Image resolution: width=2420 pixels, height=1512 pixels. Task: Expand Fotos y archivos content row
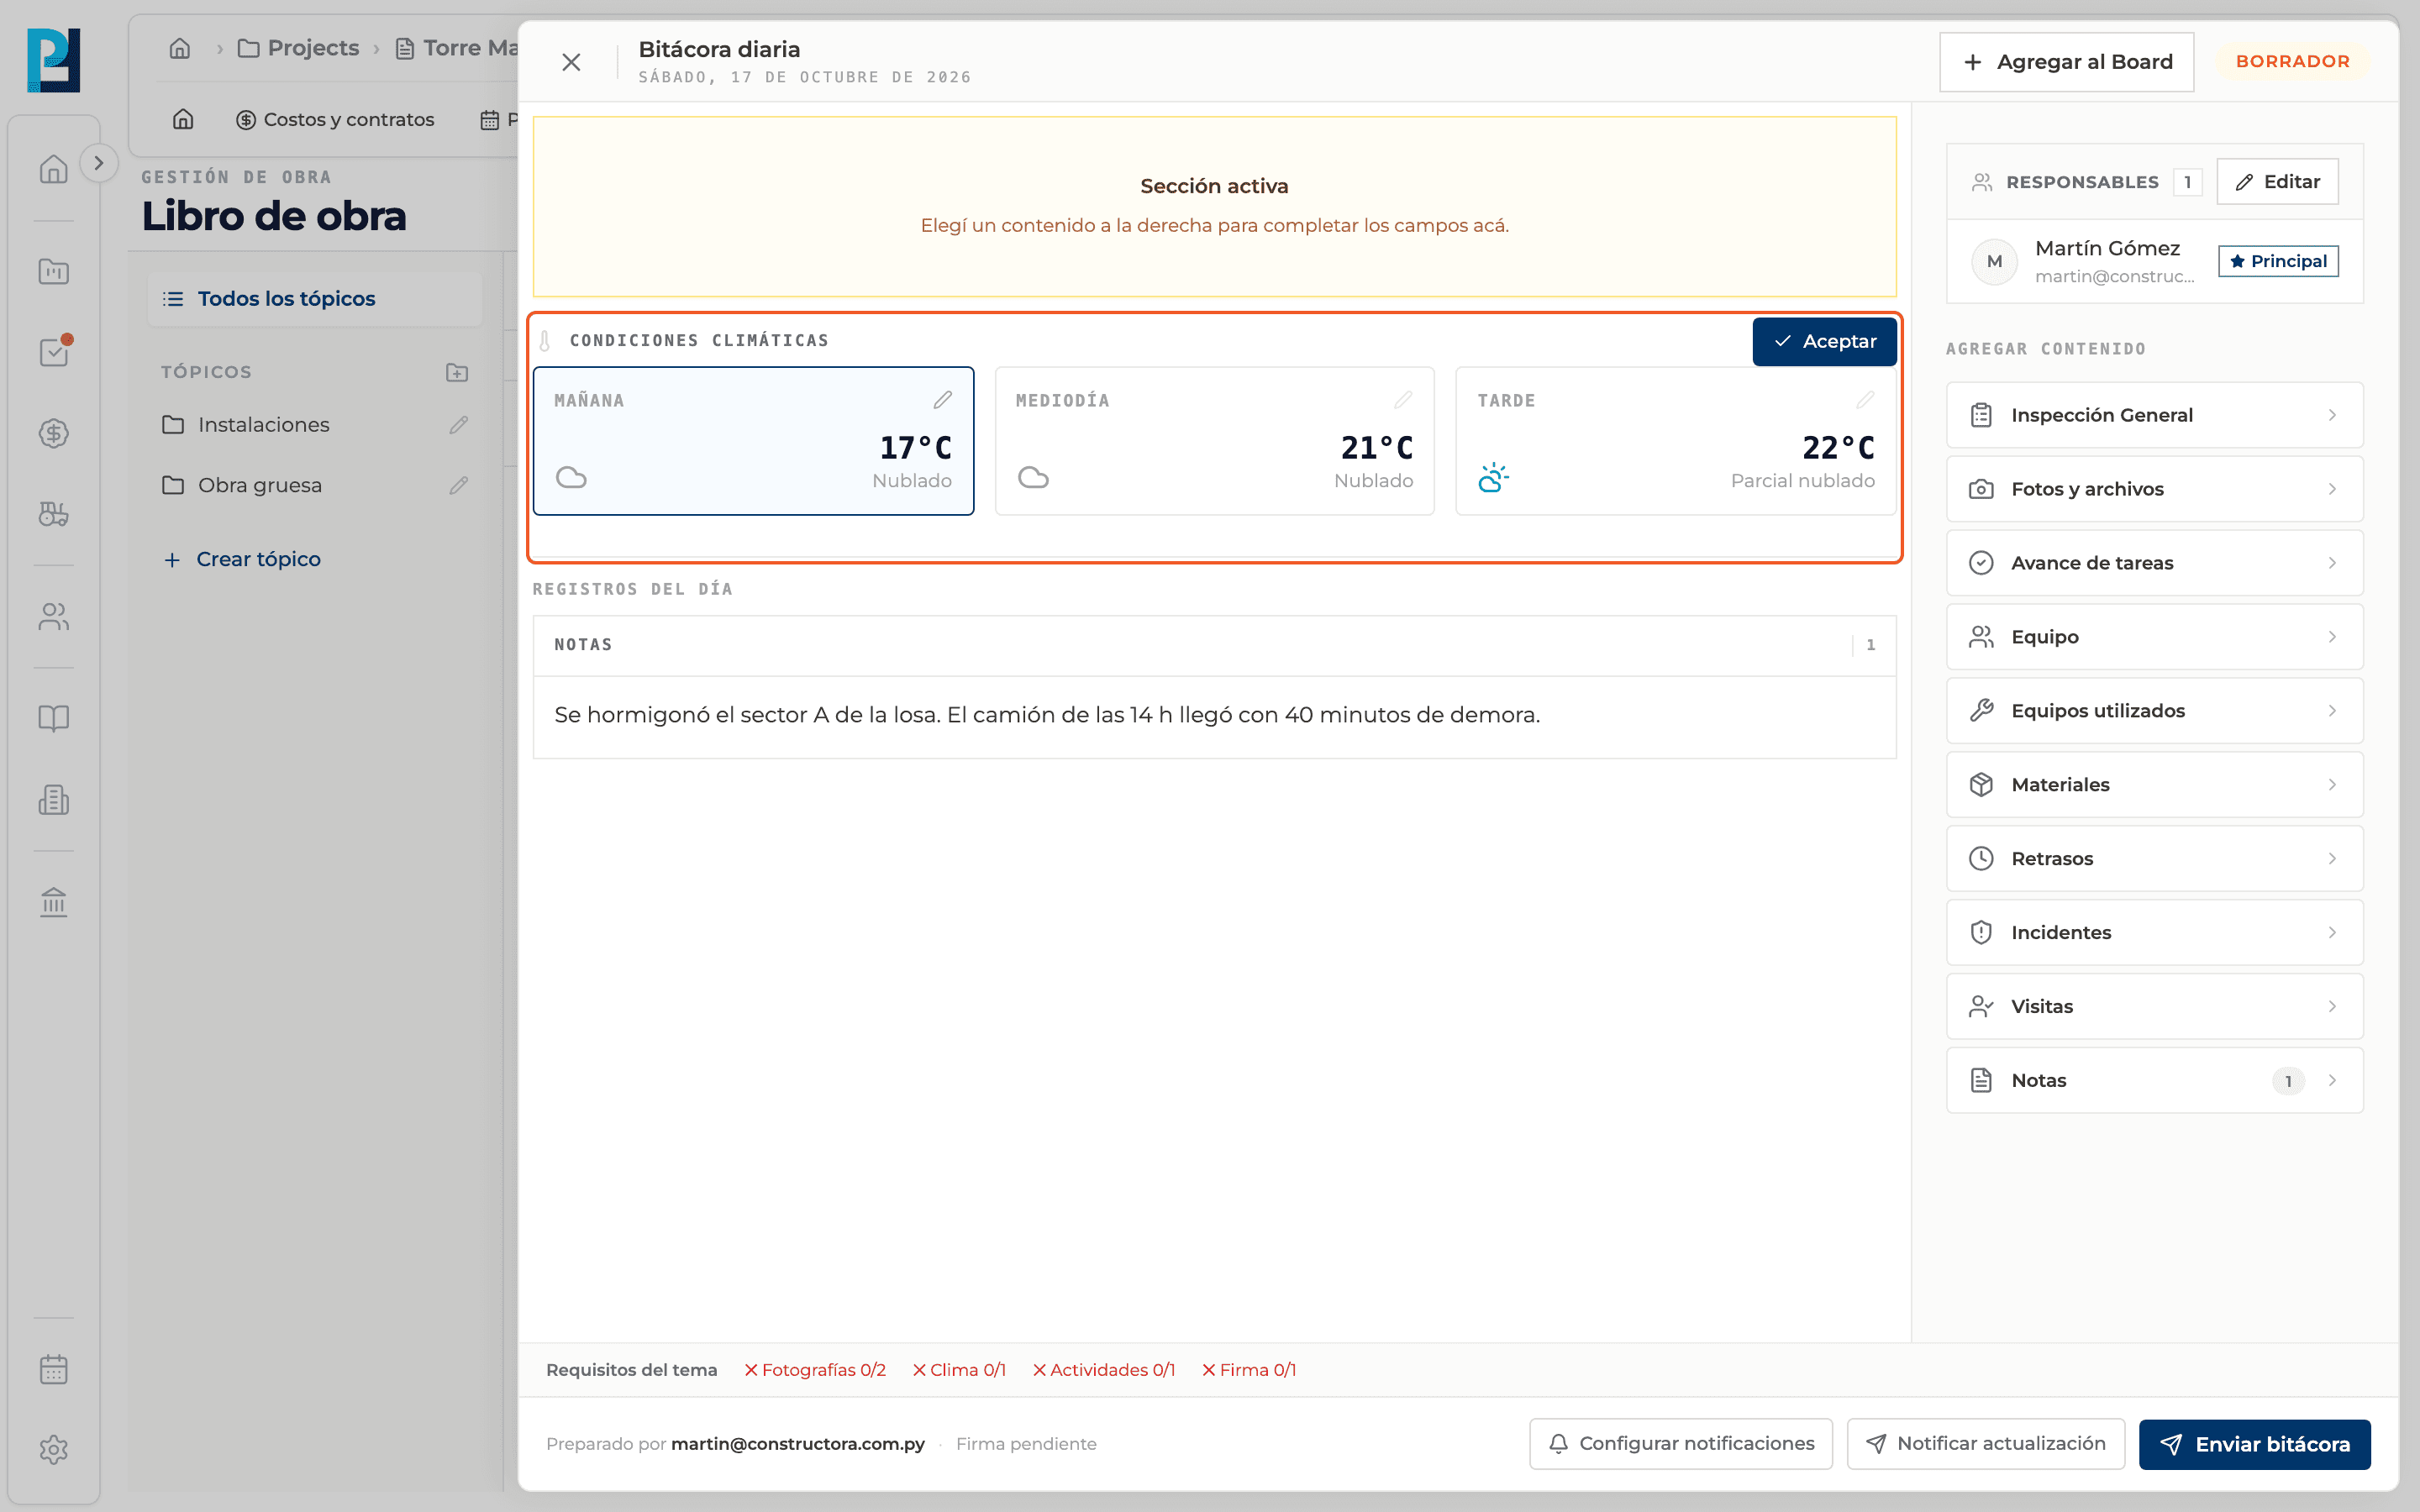click(x=2155, y=489)
